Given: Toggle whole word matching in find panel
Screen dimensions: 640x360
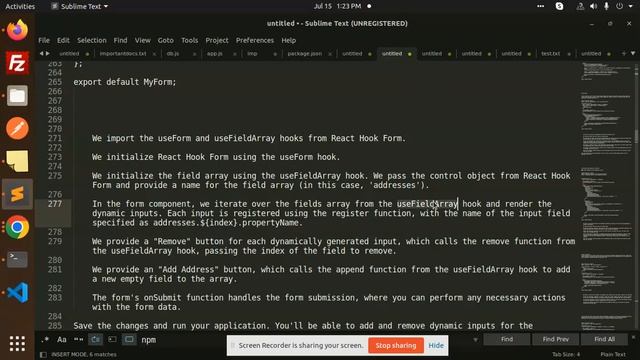Looking at the screenshot, I should [78, 340].
